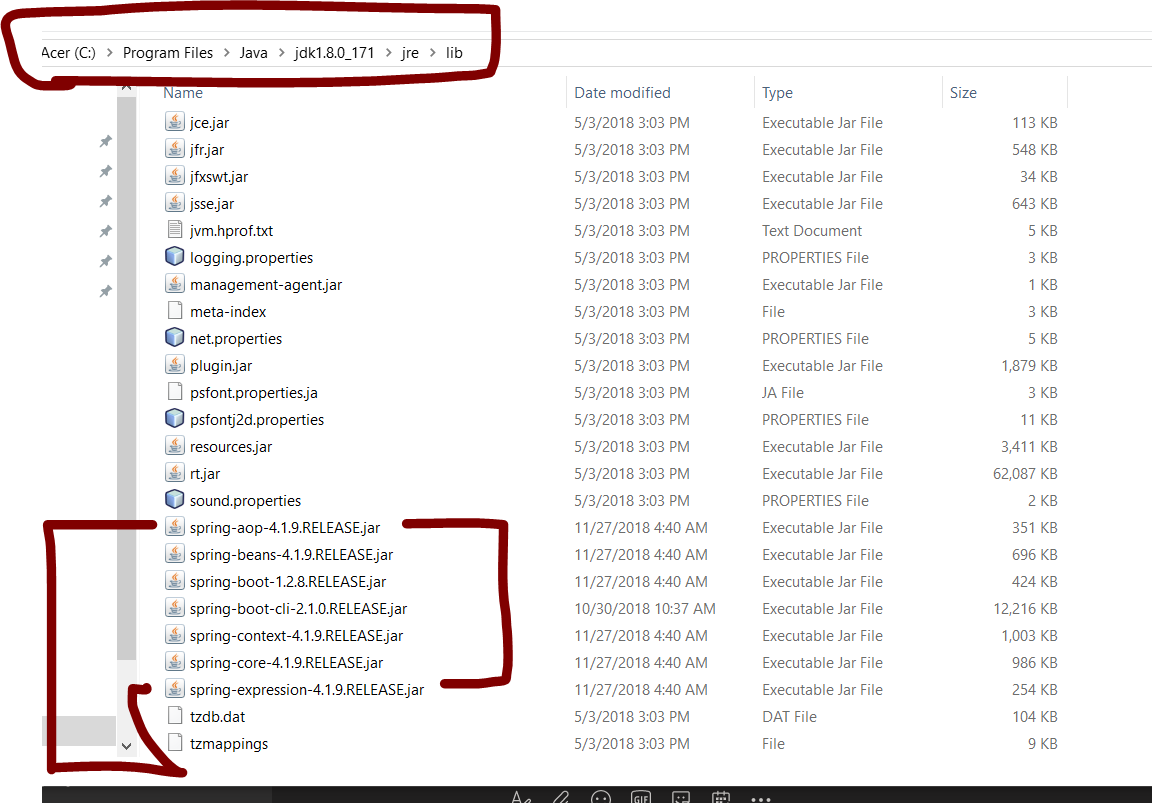This screenshot has width=1152, height=803.
Task: Open the GIF button in bottom toolbar
Action: click(641, 798)
